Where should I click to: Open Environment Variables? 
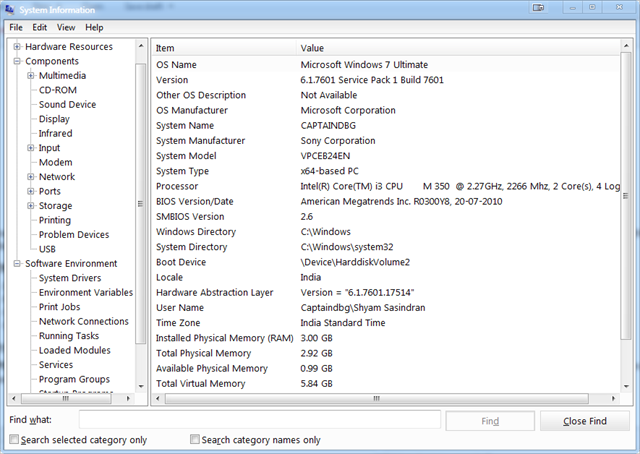click(86, 292)
